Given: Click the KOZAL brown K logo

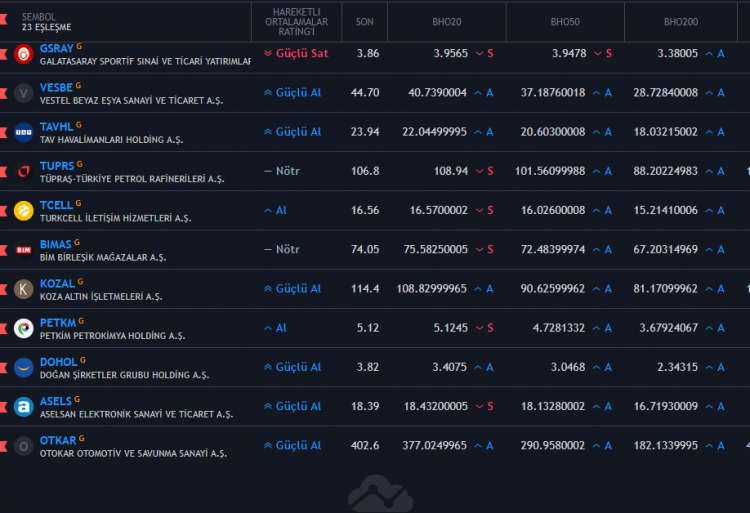Looking at the screenshot, I should (23, 289).
